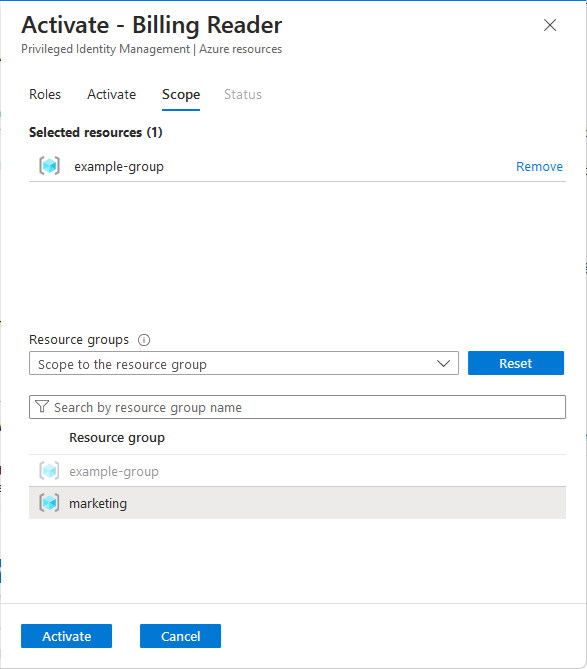The height and width of the screenshot is (669, 587).
Task: Click Cancel to discard the activation
Action: [x=180, y=636]
